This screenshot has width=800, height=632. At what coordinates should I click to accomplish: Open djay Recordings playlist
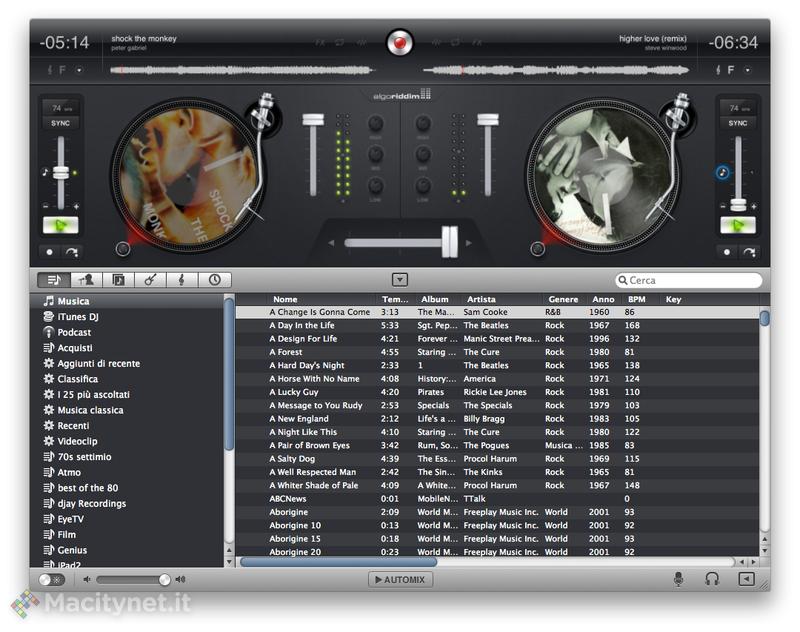point(127,503)
